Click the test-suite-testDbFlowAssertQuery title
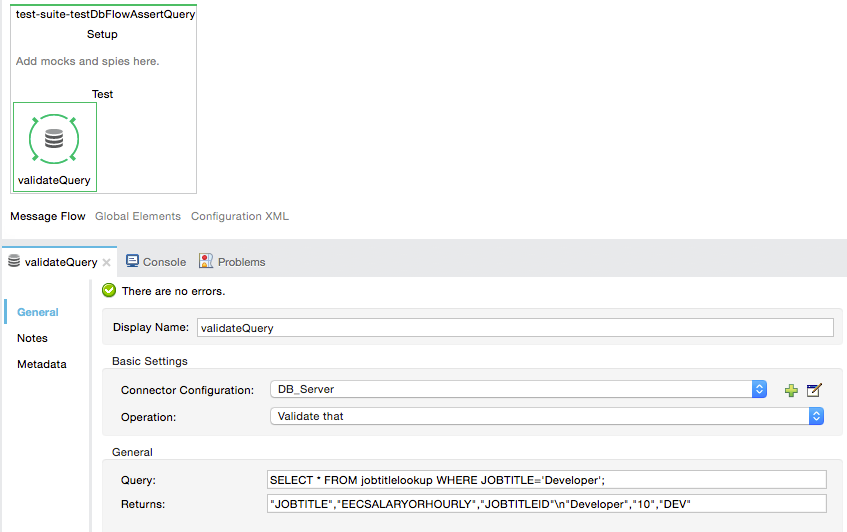847x532 pixels. [x=105, y=14]
